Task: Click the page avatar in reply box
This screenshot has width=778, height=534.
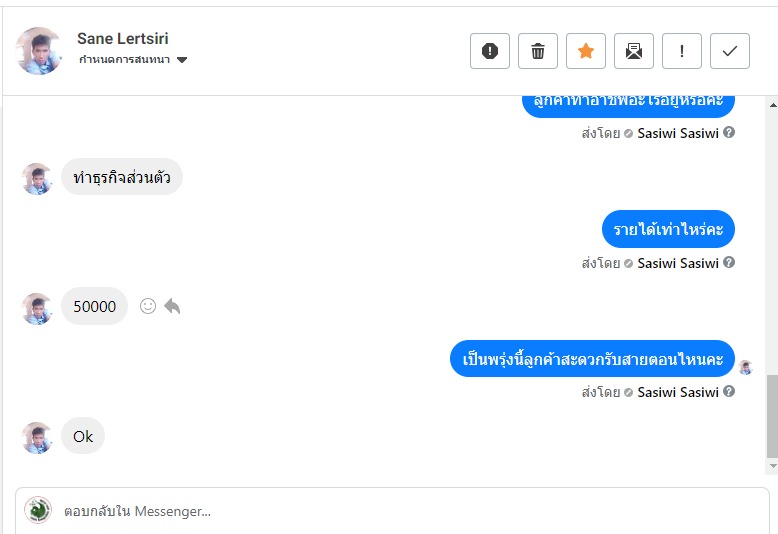Action: tap(38, 510)
